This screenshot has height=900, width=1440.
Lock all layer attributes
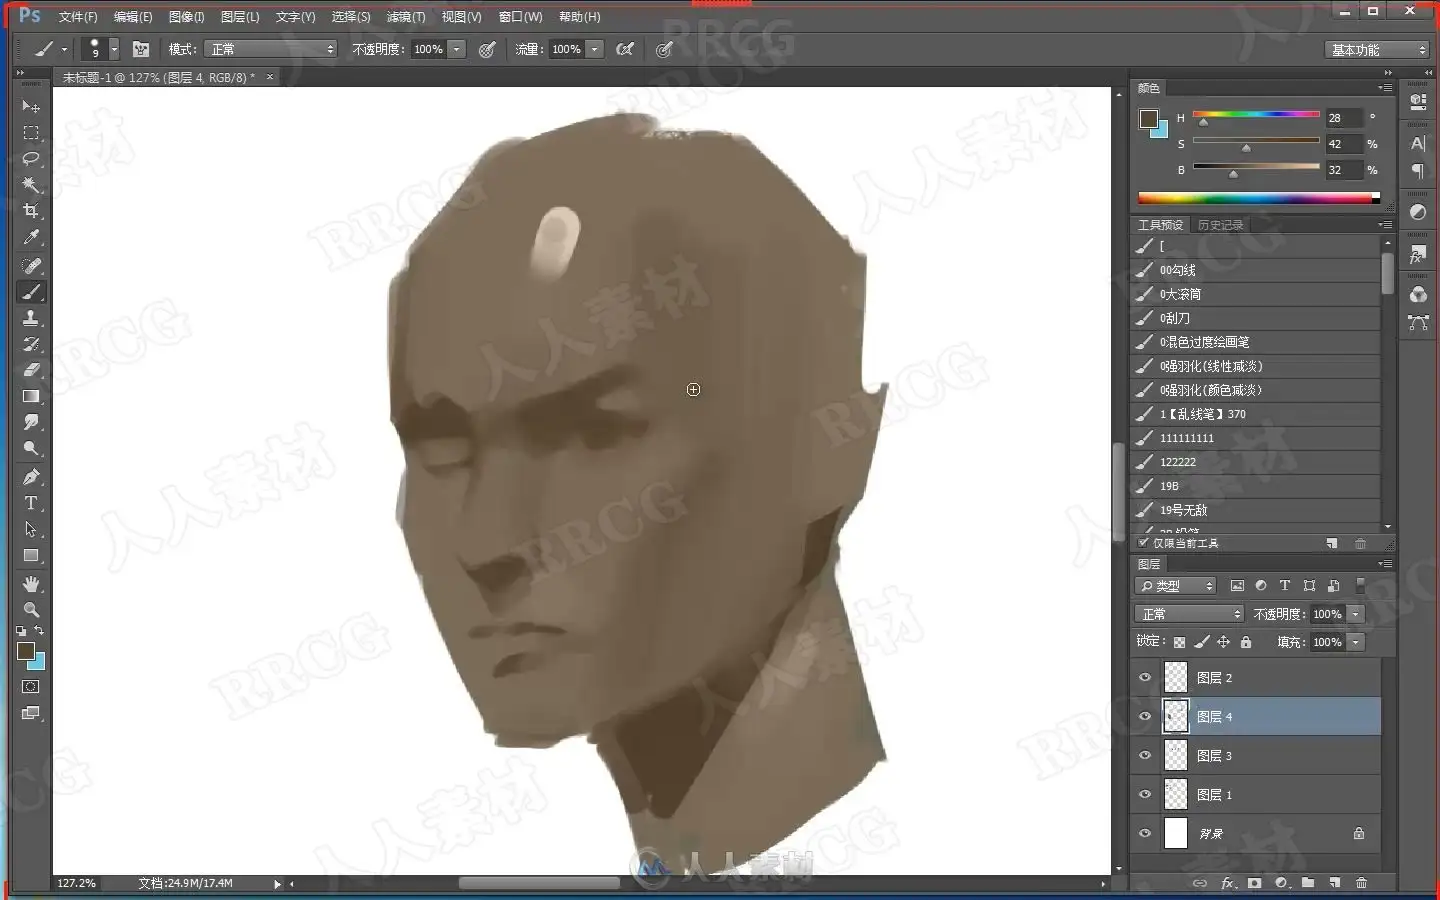[1246, 642]
